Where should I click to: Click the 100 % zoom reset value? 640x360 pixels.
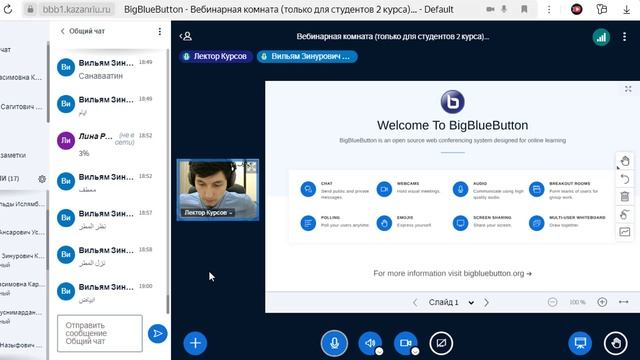(577, 302)
